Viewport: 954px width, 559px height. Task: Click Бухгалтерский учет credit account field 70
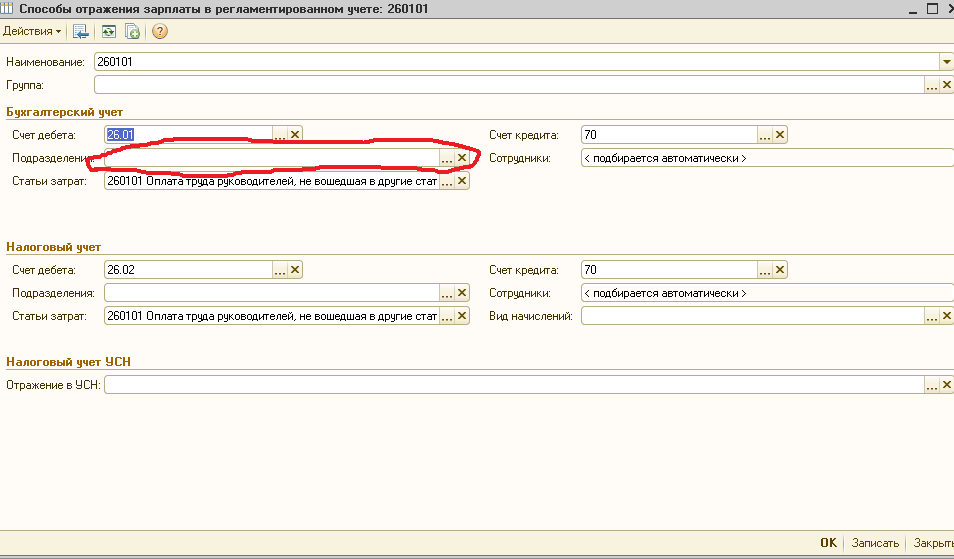(670, 135)
